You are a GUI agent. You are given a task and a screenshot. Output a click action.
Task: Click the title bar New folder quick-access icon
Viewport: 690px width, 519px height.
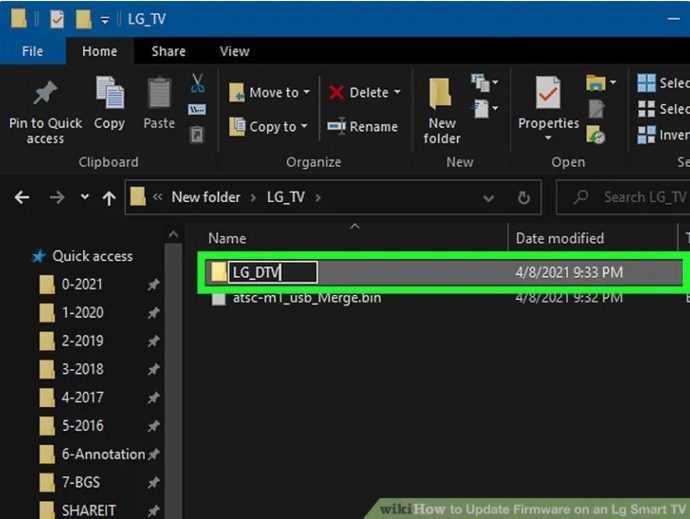click(83, 19)
